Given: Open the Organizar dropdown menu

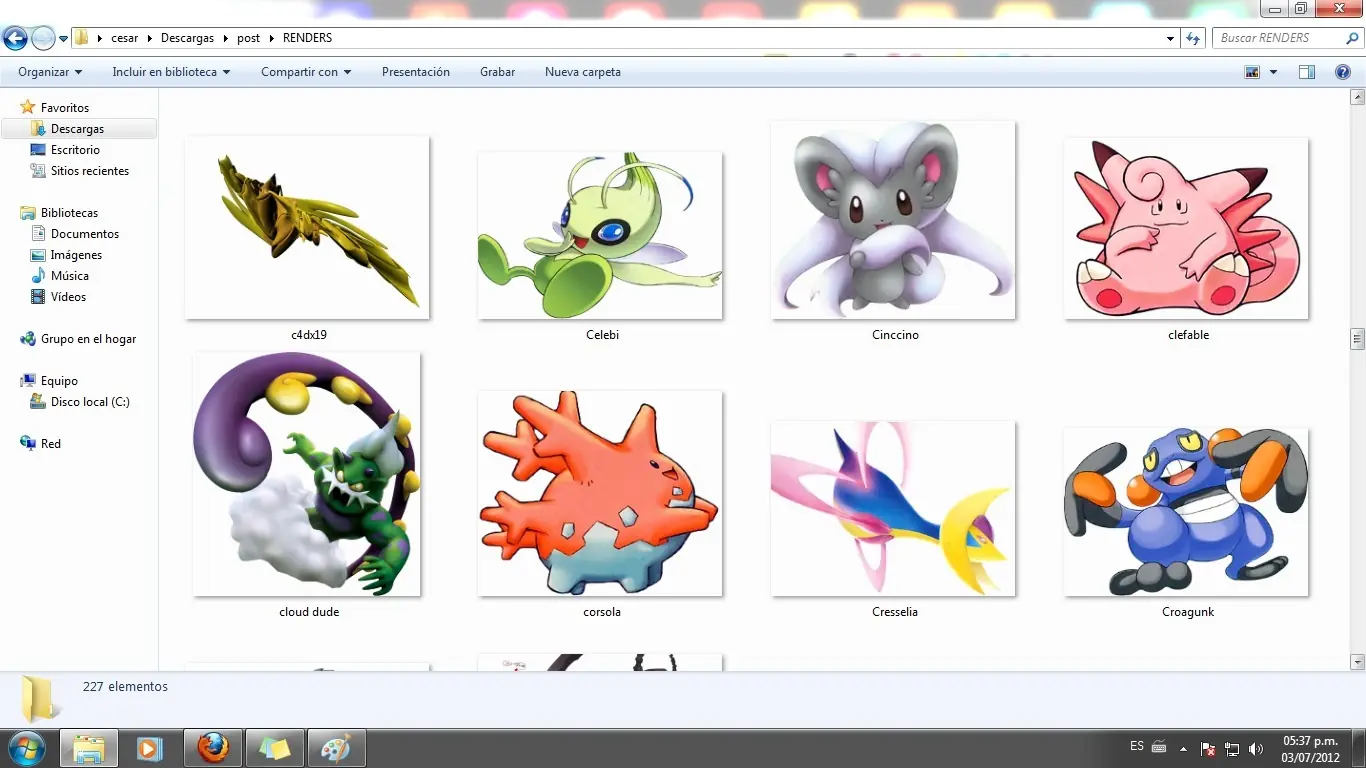Looking at the screenshot, I should pos(50,72).
